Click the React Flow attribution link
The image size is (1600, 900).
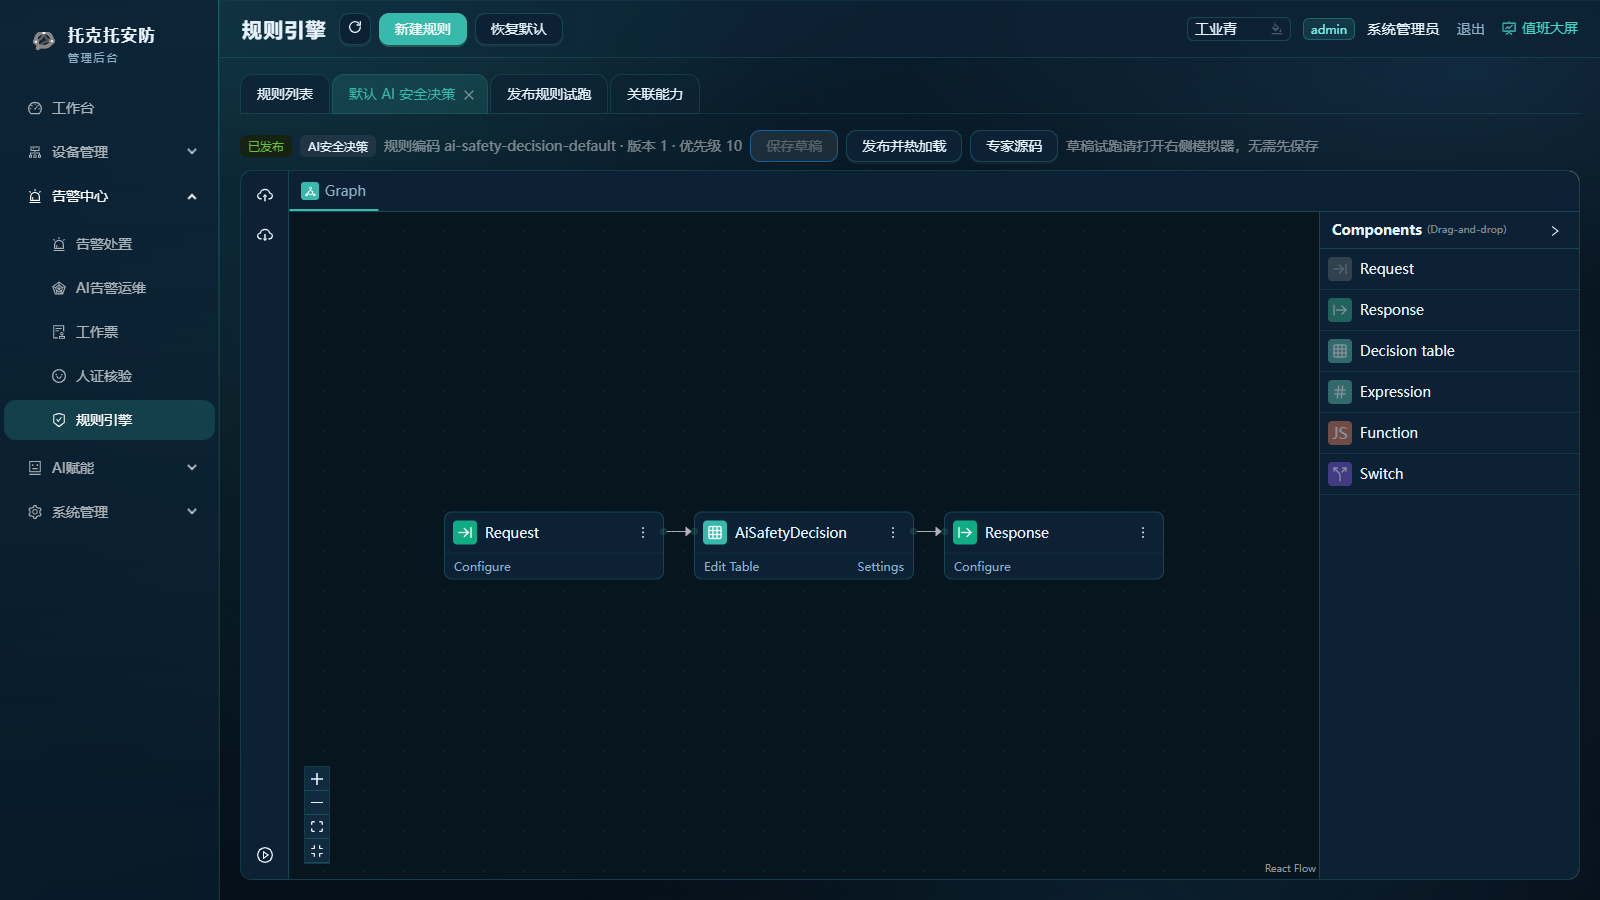point(1290,868)
